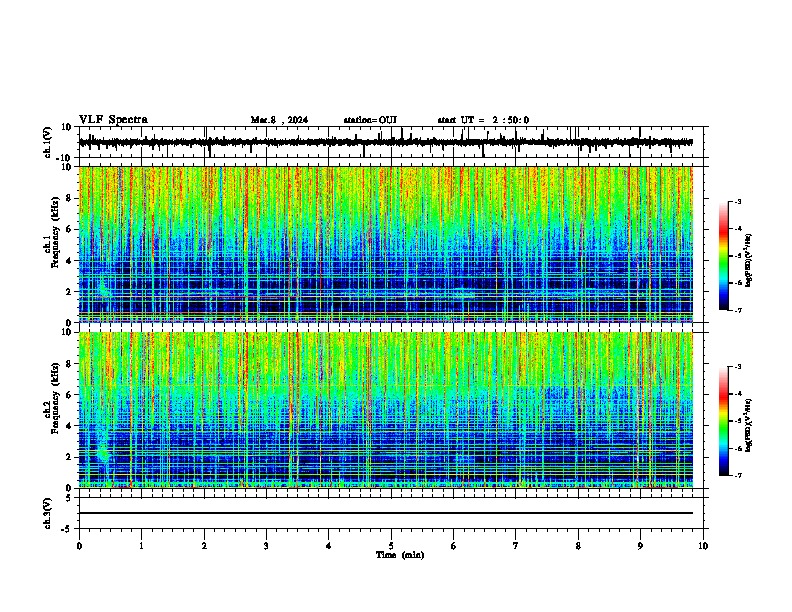792x612 pixels.
Task: Click time axis tick label "9"
Action: 640,546
